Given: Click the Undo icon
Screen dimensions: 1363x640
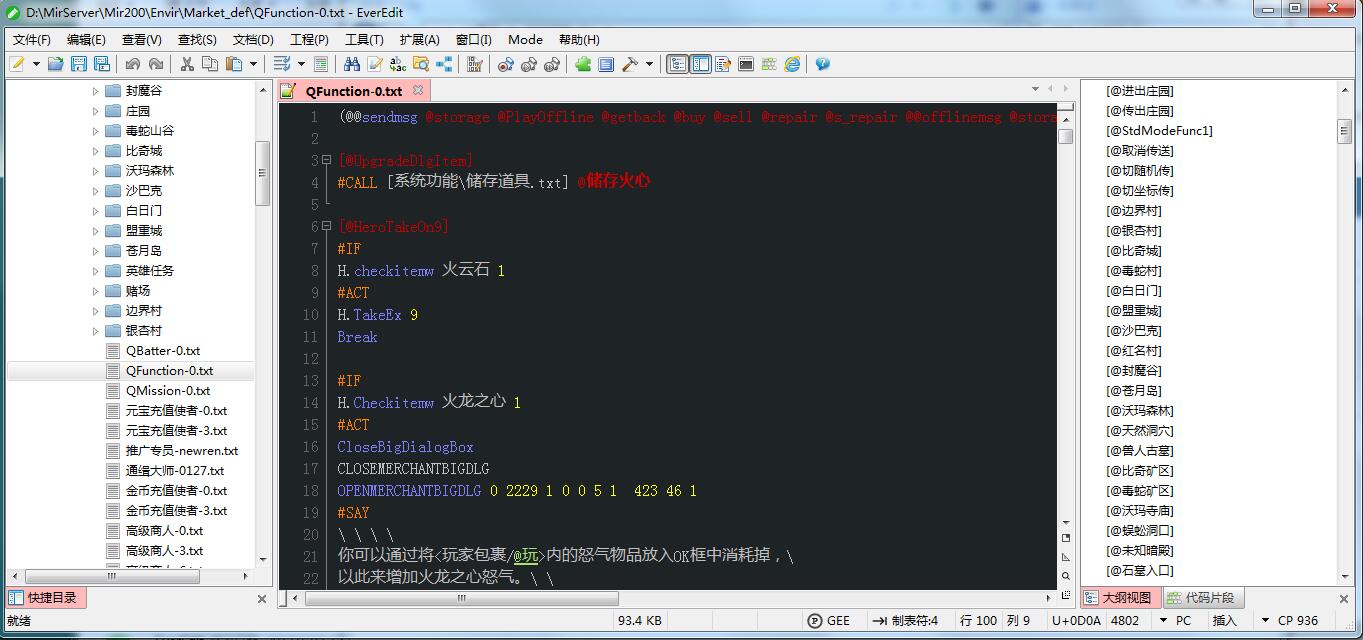Looking at the screenshot, I should [132, 64].
